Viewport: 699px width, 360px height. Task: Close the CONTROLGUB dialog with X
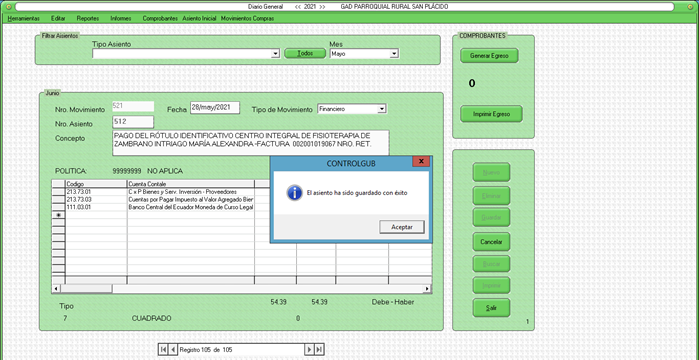point(421,161)
